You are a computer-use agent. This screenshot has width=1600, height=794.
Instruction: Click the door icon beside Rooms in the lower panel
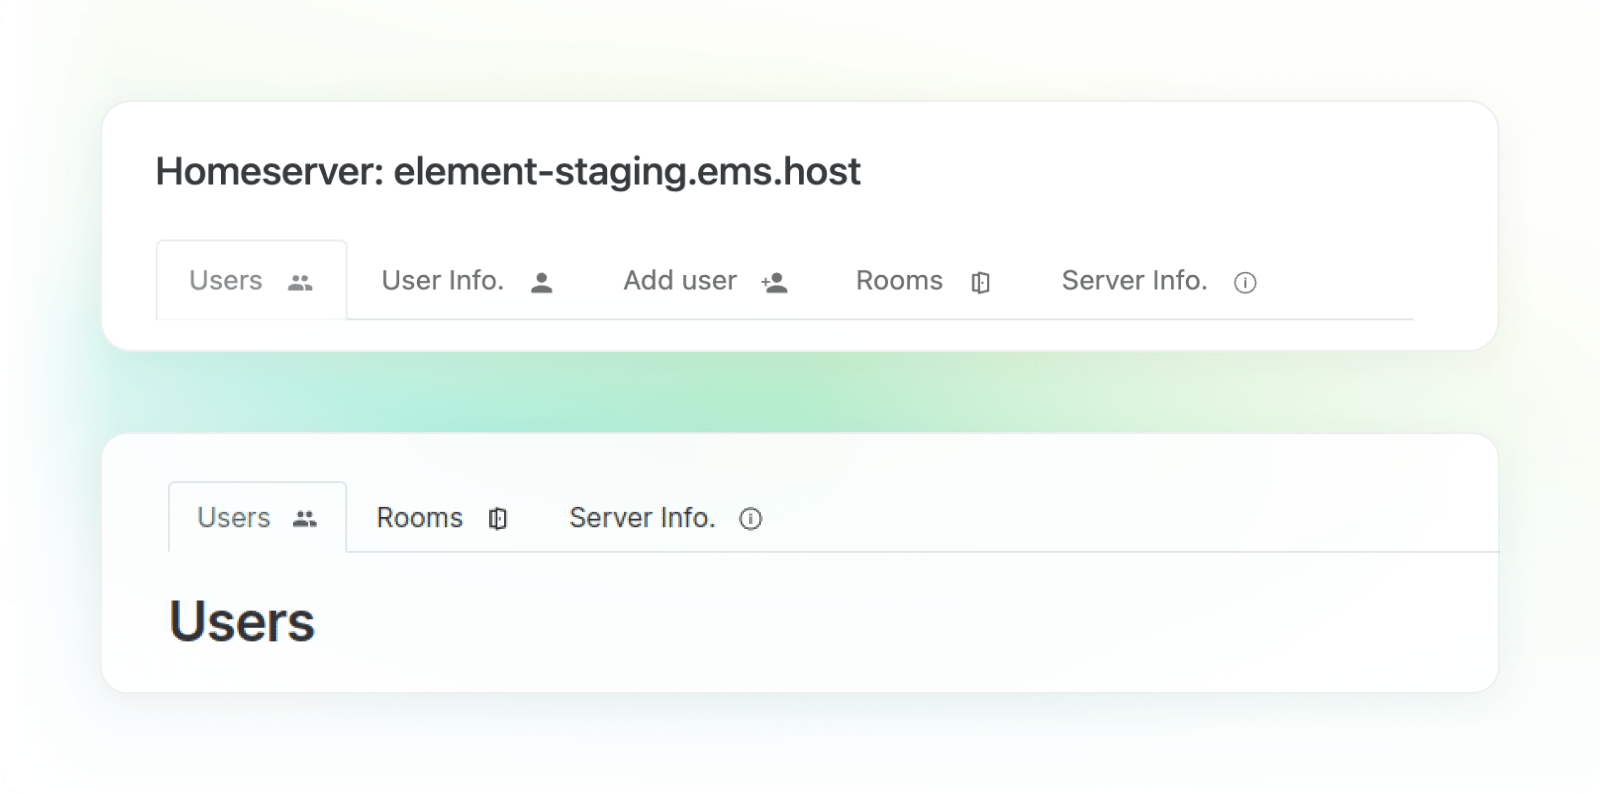click(498, 519)
